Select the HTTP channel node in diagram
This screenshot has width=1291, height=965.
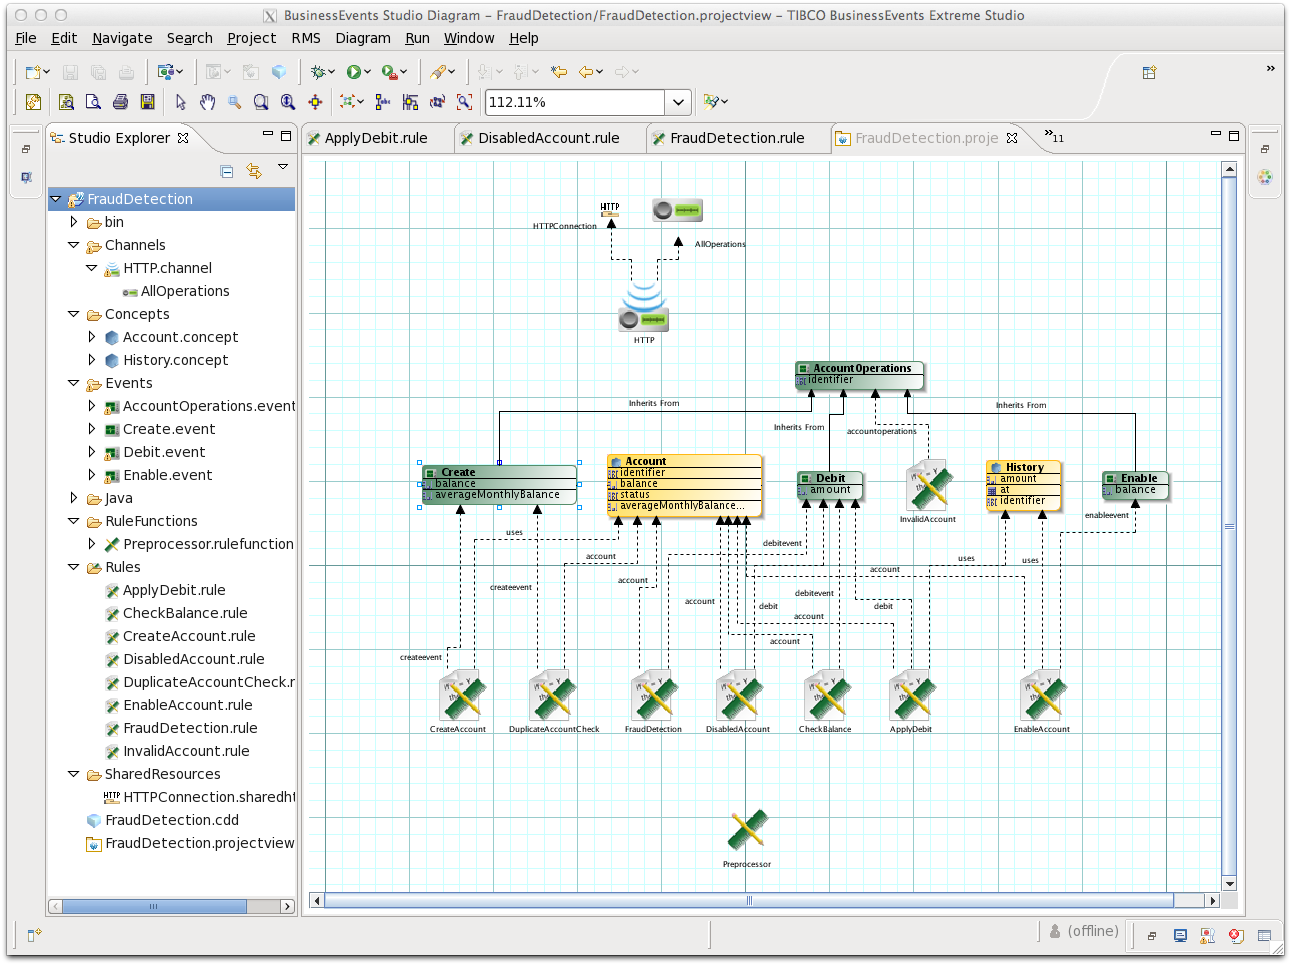tap(644, 308)
